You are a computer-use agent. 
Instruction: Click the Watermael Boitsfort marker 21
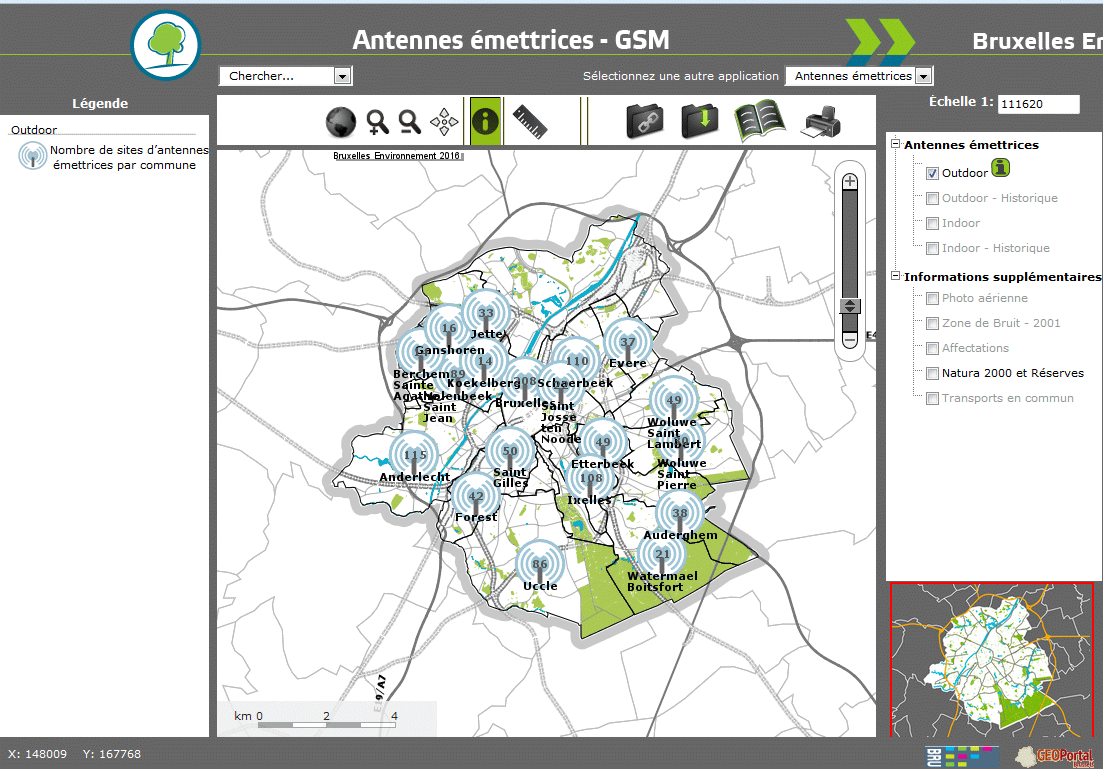(663, 554)
